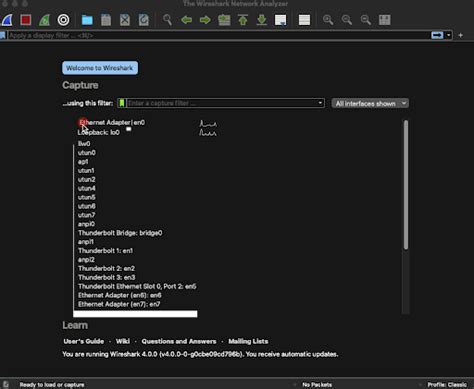
Task: Select utun7 interface row
Action: coord(87,215)
